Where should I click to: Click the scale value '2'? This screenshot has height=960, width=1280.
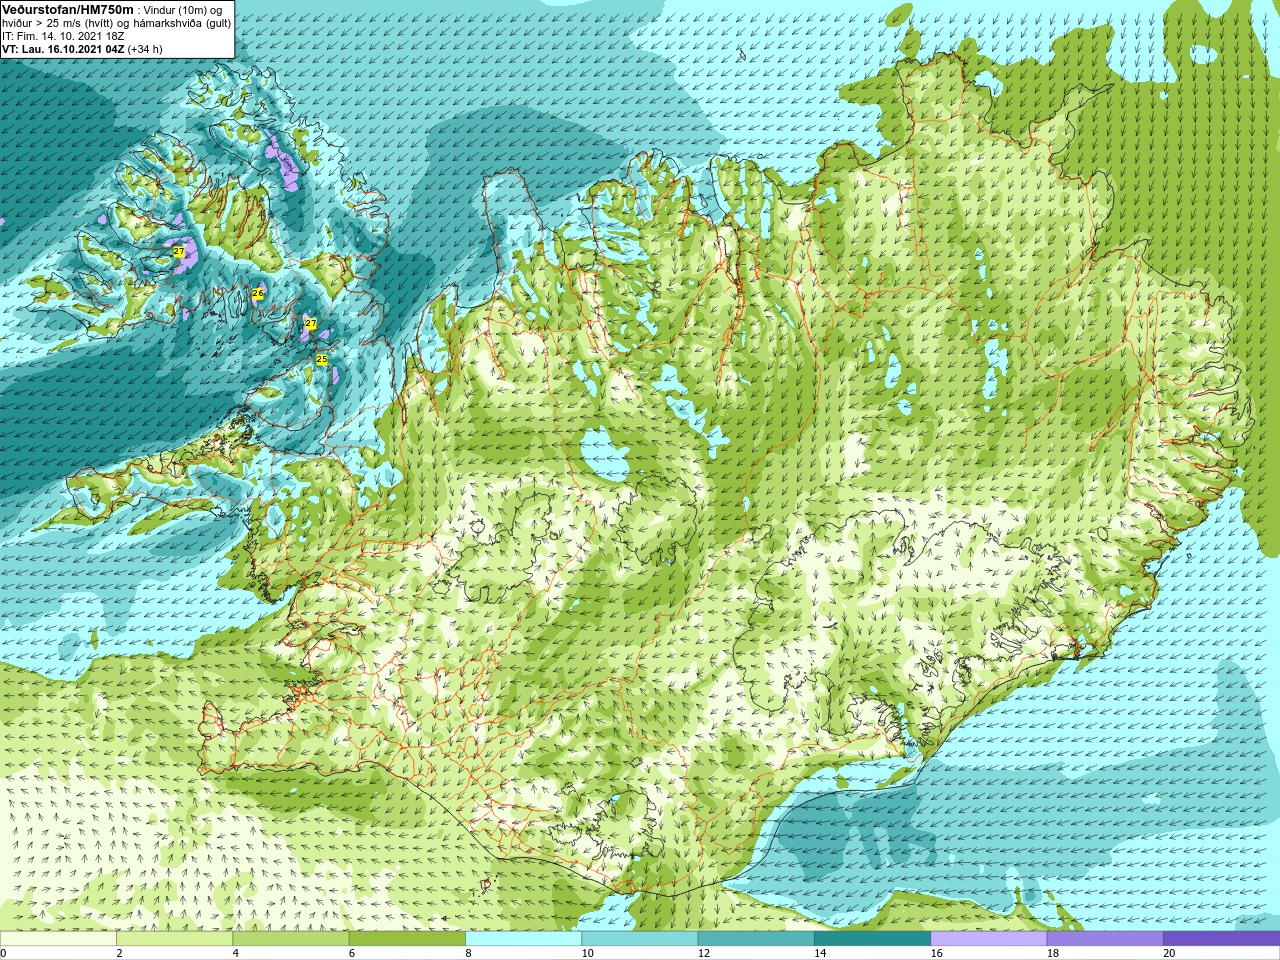click(119, 953)
